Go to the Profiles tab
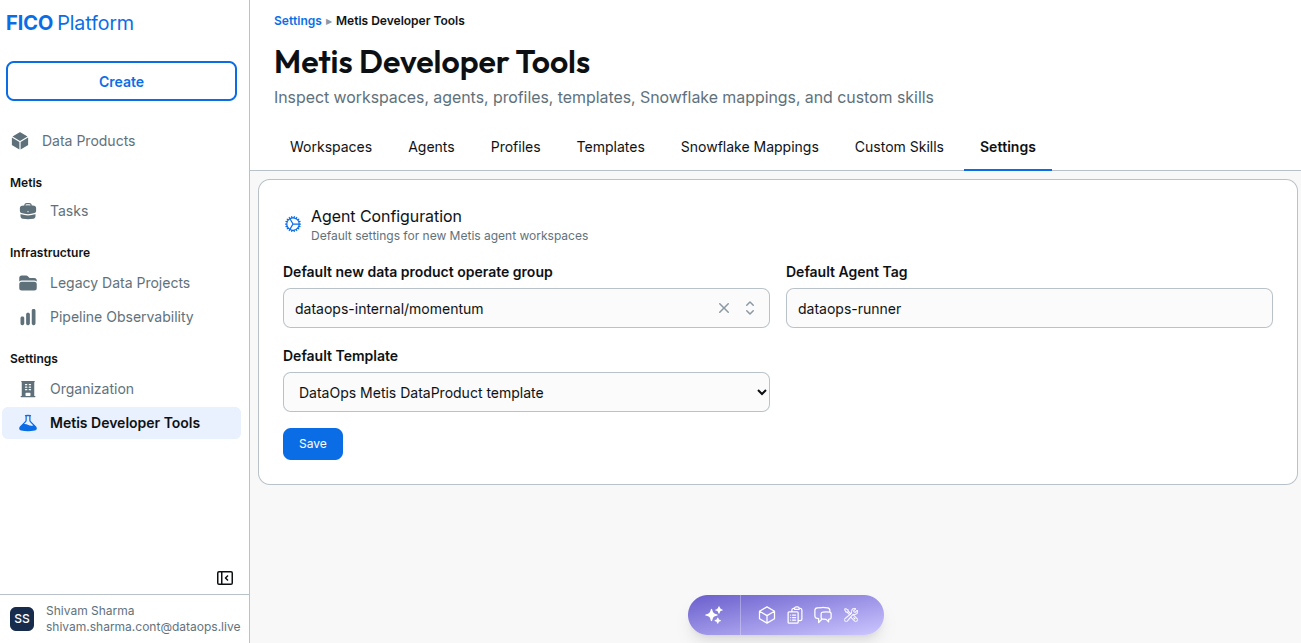 (516, 147)
